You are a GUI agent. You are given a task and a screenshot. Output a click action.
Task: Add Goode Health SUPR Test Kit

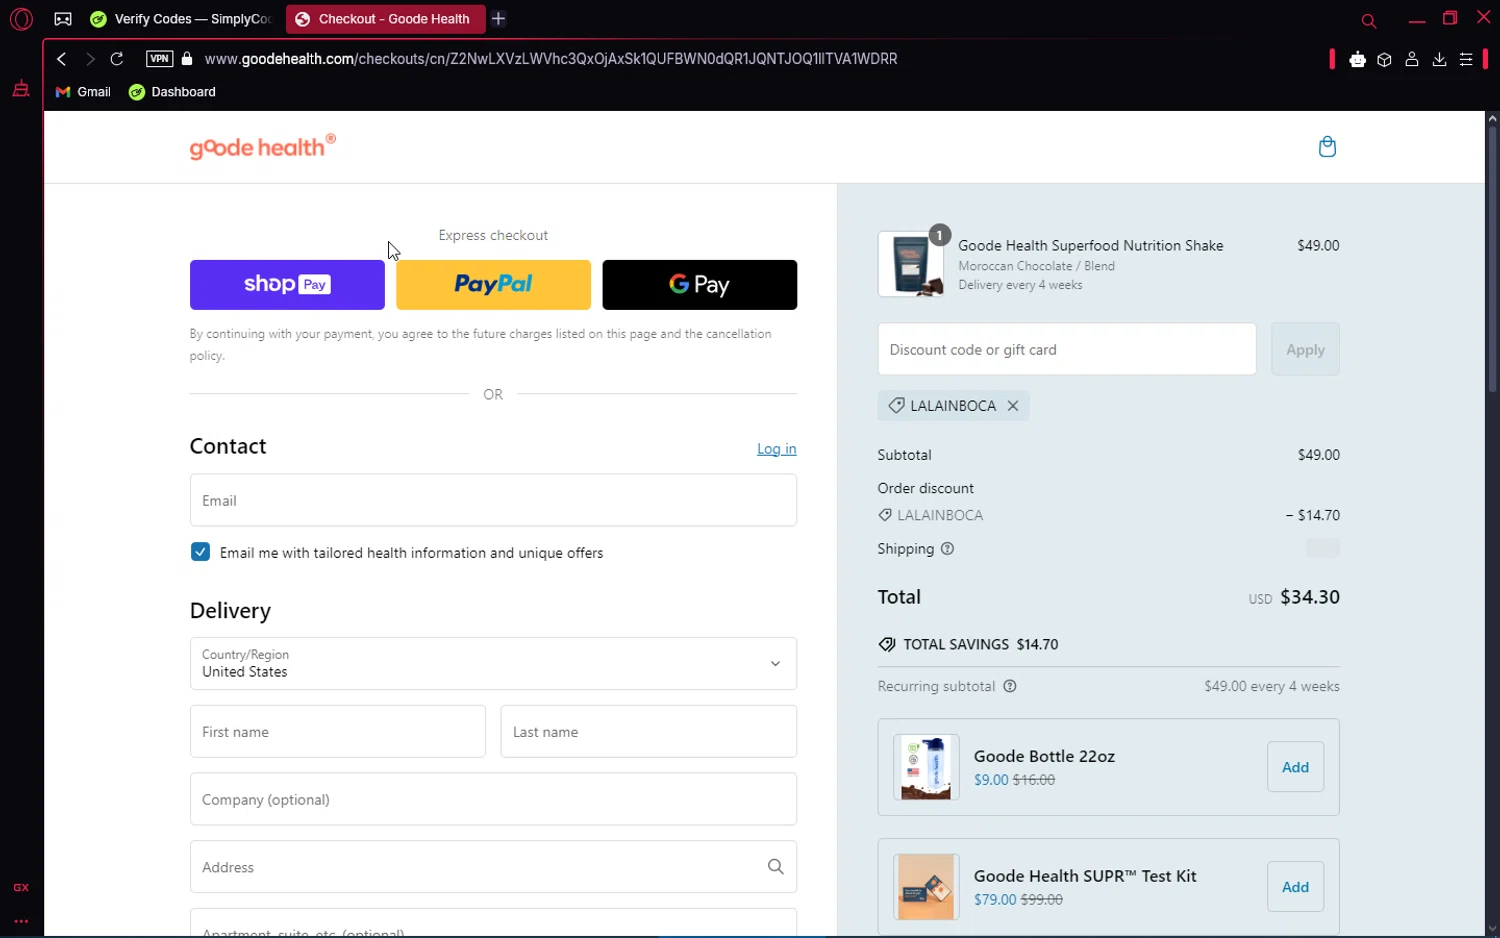click(1295, 887)
